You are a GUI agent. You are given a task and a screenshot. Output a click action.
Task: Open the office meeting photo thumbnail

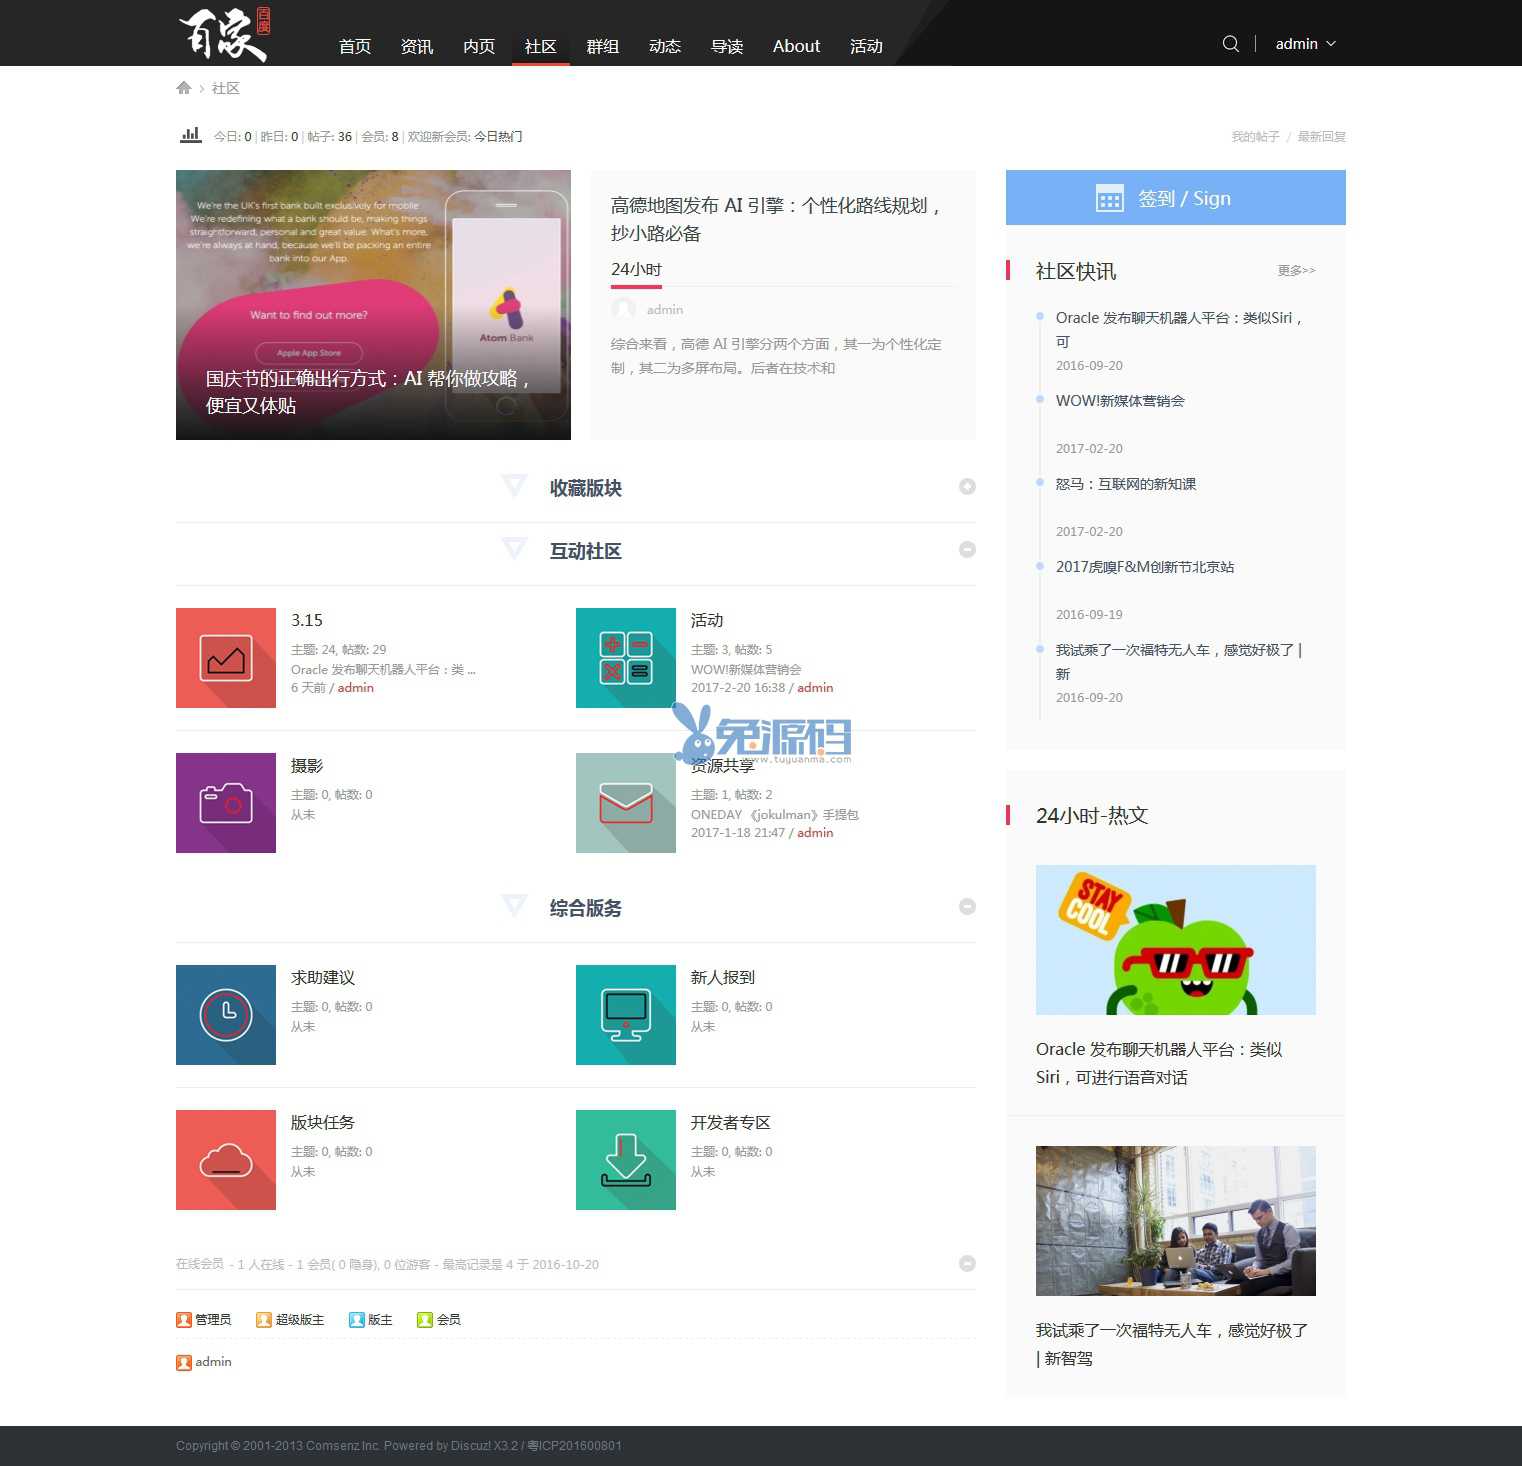click(x=1176, y=1221)
